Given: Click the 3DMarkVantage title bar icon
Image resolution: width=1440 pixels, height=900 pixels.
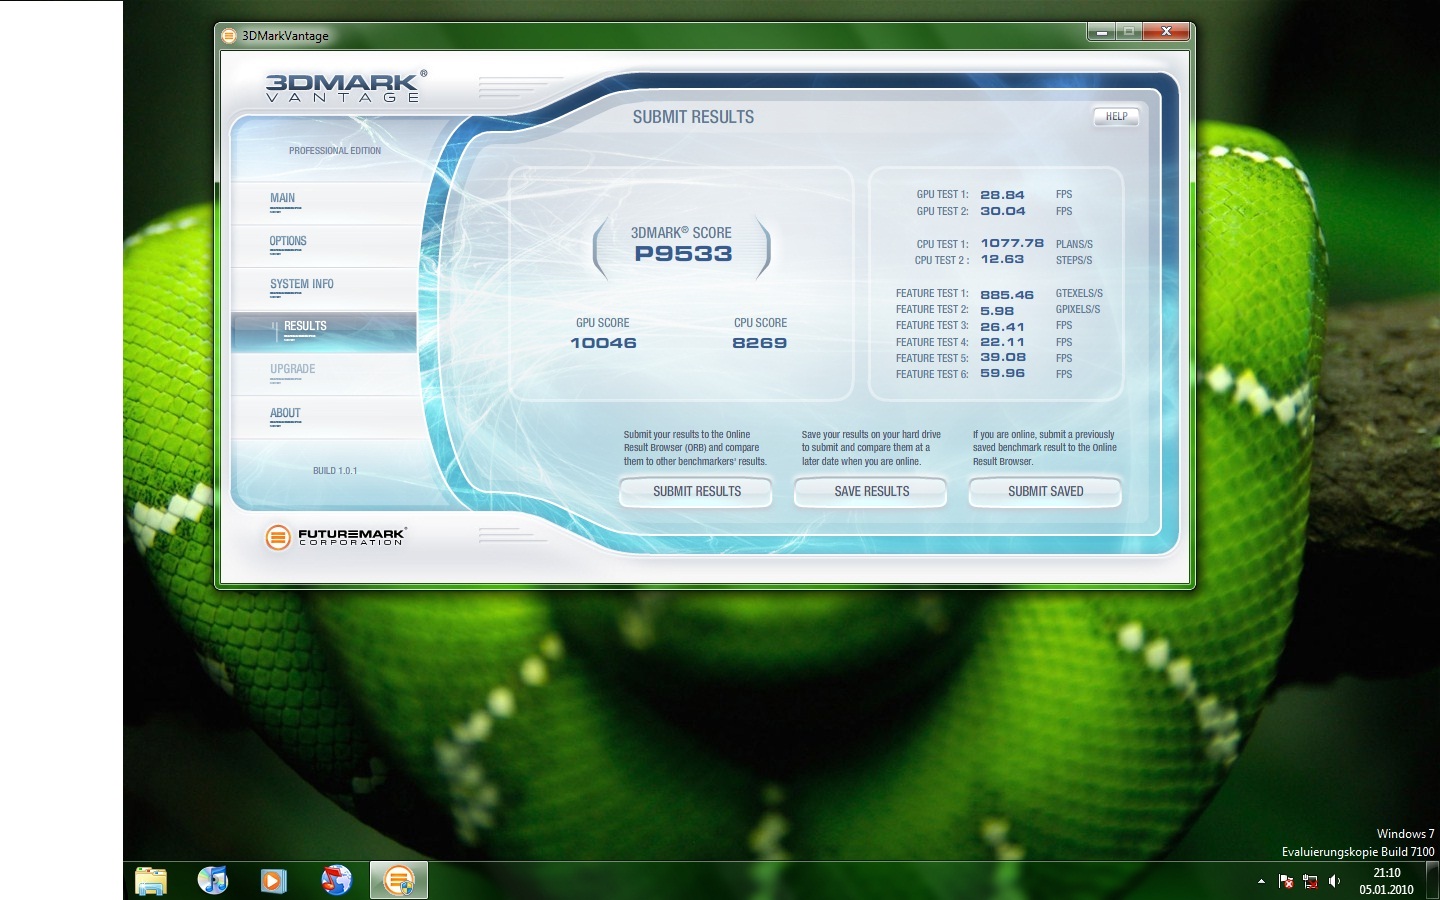Looking at the screenshot, I should pyautogui.click(x=229, y=36).
